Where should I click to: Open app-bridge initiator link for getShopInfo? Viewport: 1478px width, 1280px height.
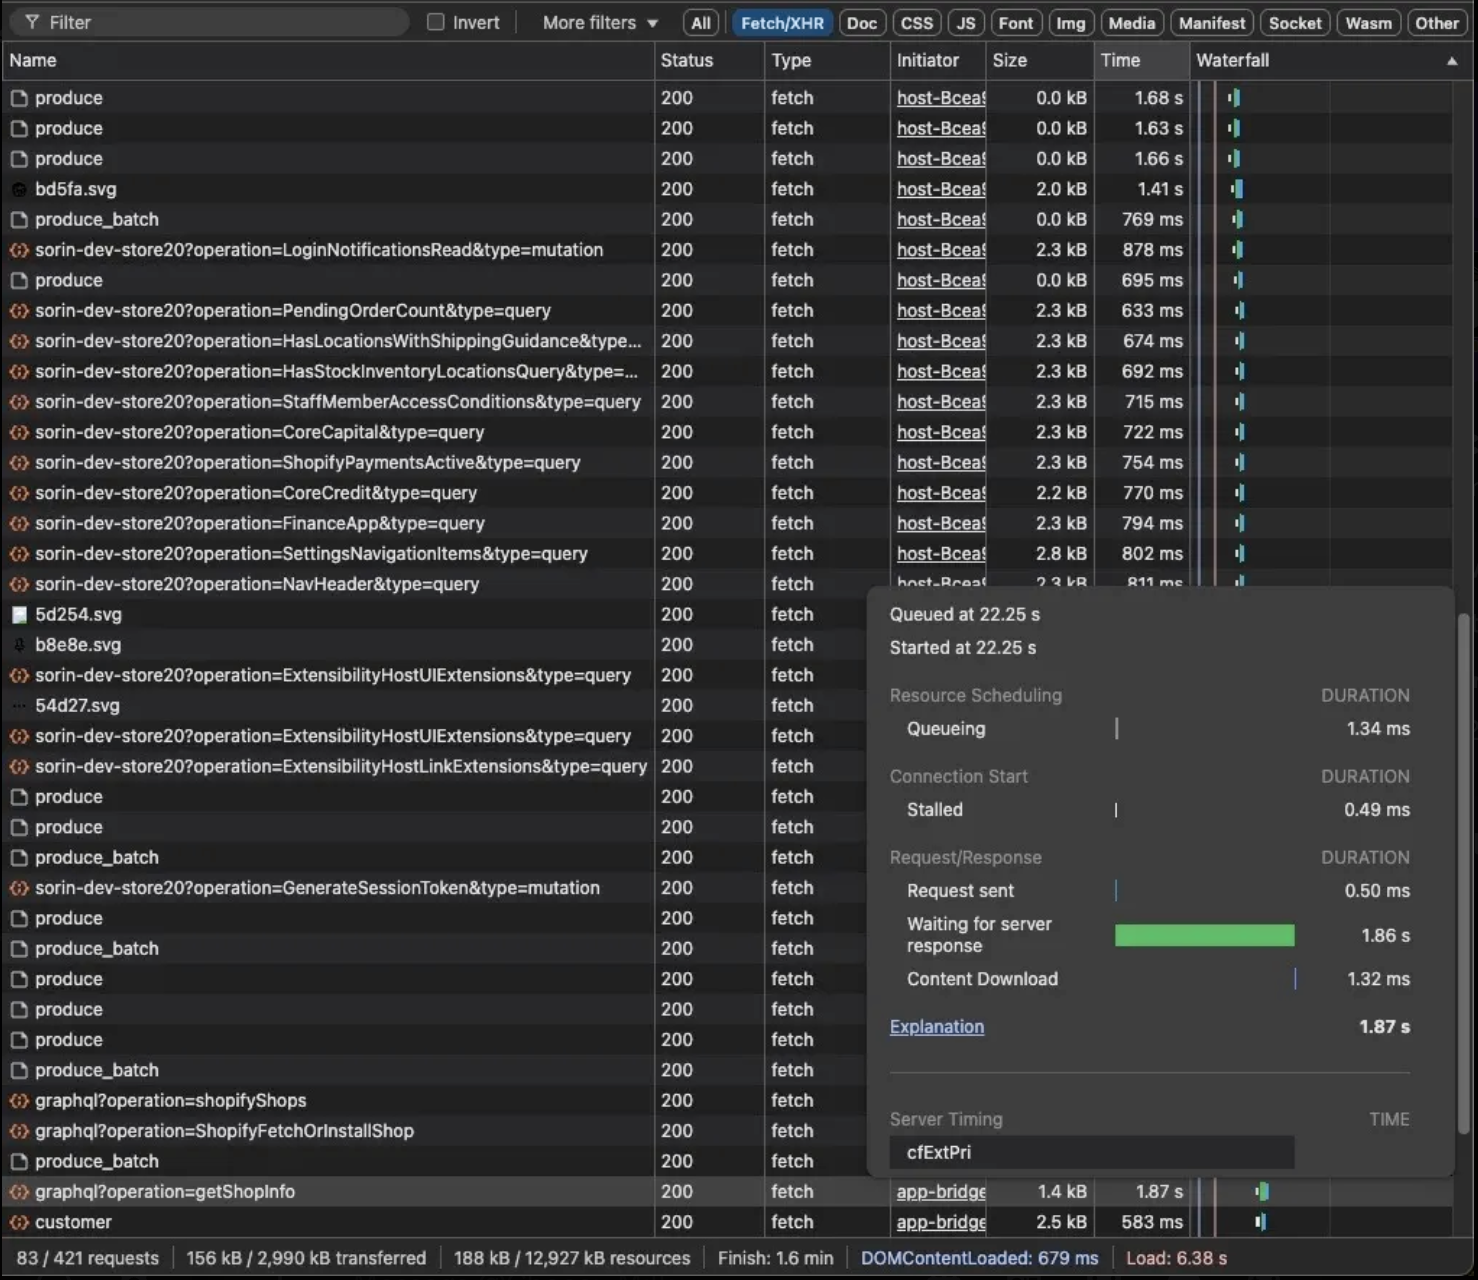(940, 1192)
